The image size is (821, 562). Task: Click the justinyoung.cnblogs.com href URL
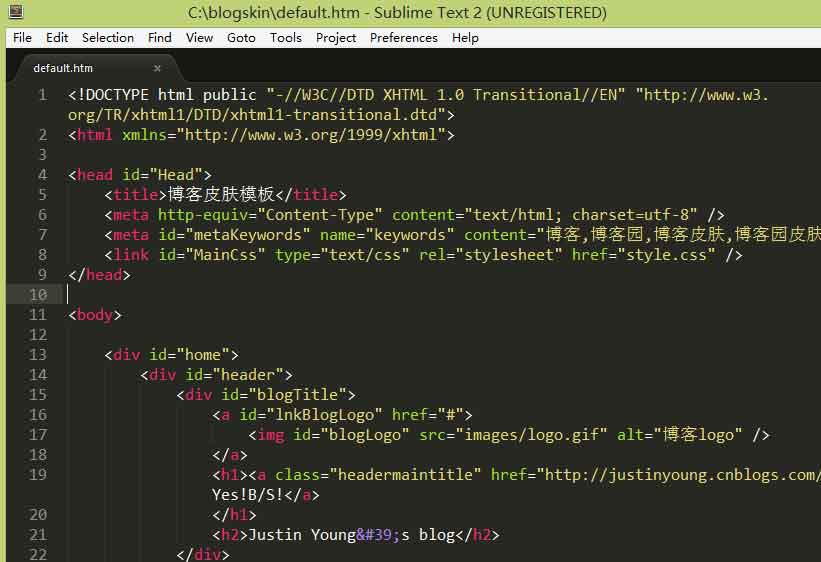click(x=683, y=475)
